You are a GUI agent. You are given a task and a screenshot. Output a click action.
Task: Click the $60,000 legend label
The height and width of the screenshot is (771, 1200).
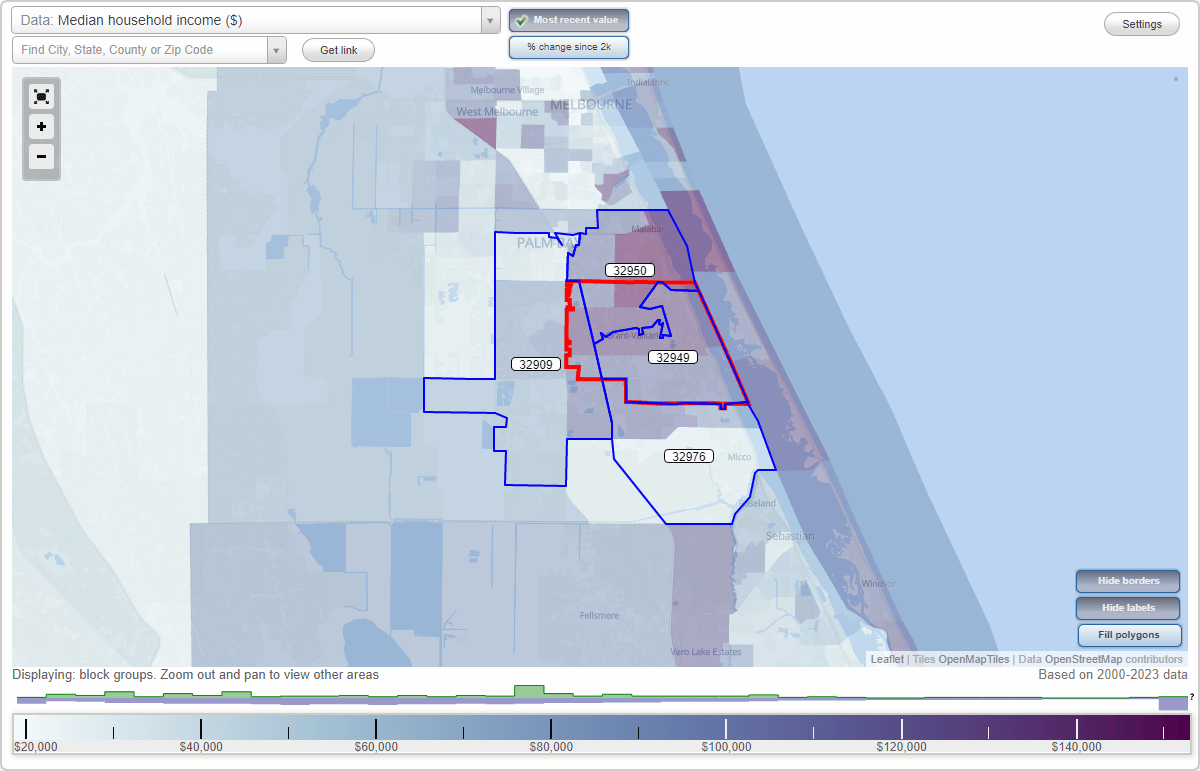point(376,747)
